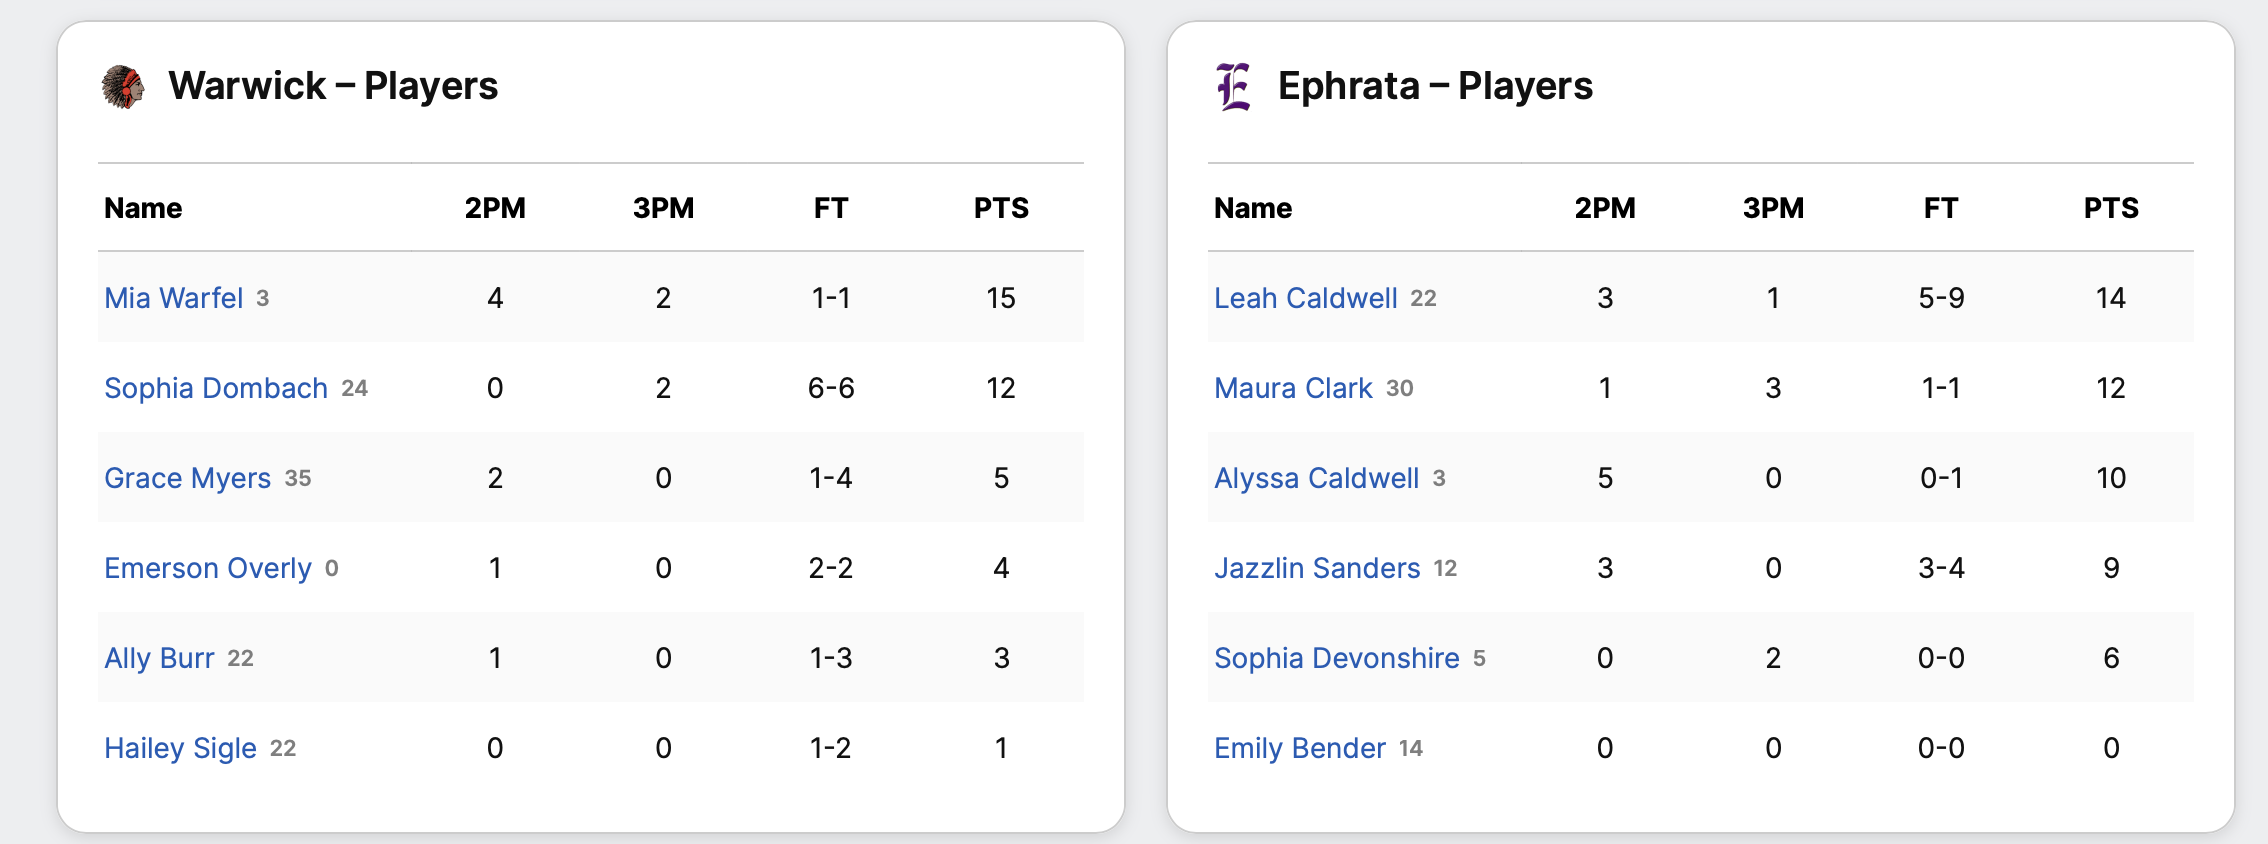Viewport: 2268px width, 844px height.
Task: Click the Hailey Sigle link
Action: click(x=181, y=748)
